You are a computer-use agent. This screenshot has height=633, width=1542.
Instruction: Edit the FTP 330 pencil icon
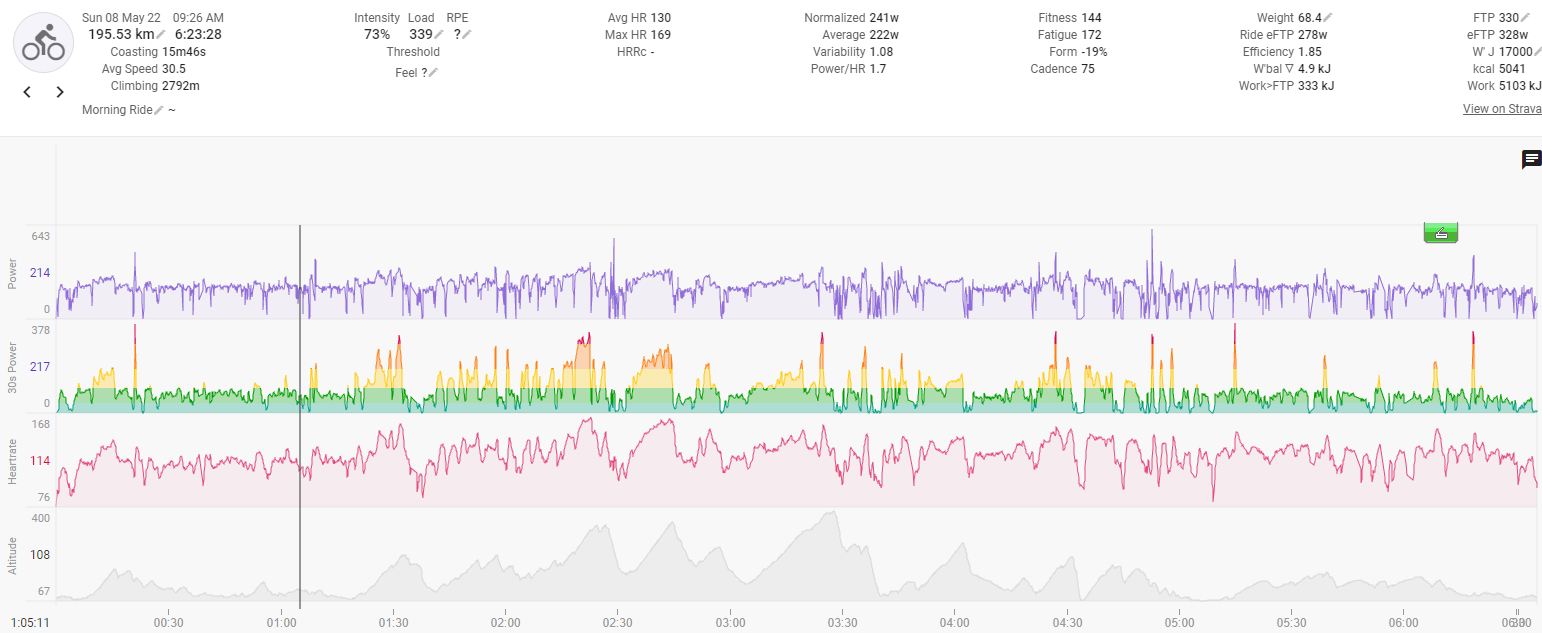[1526, 18]
